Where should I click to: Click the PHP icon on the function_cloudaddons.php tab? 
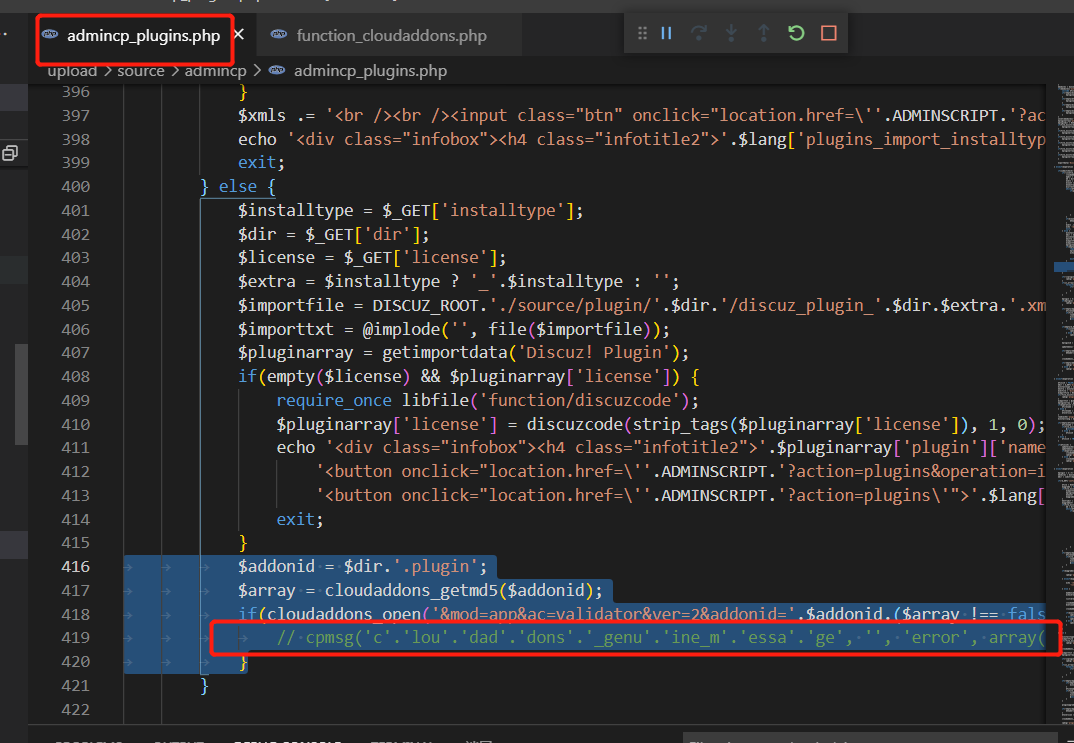pos(279,34)
